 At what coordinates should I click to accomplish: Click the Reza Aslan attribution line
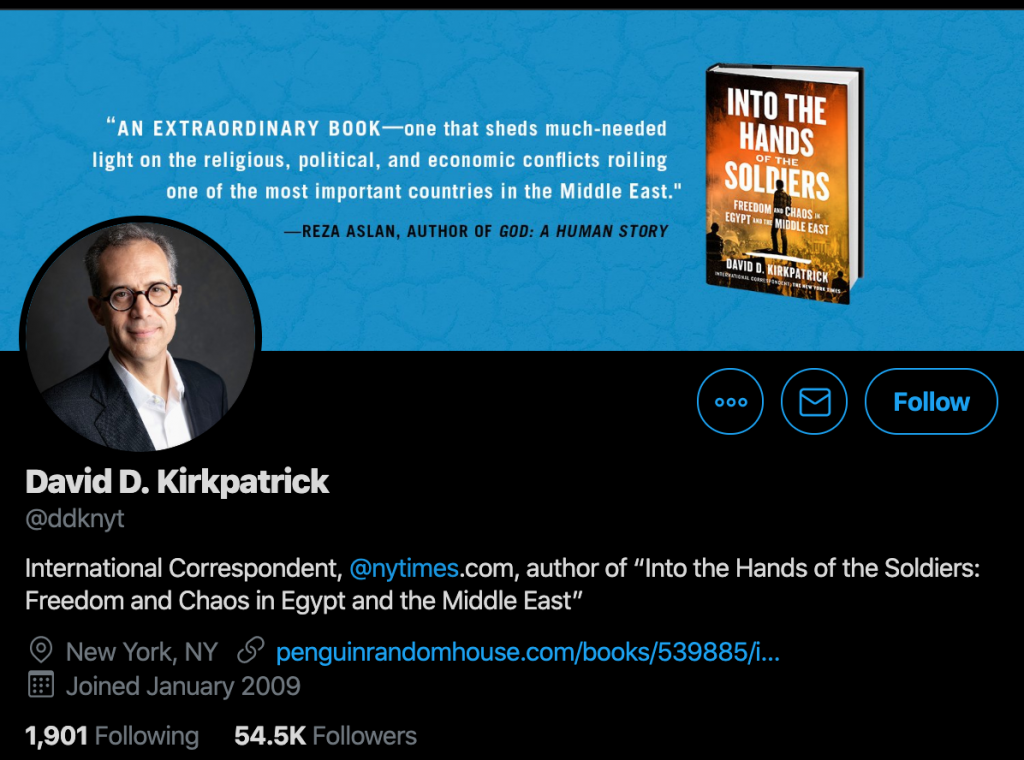(x=476, y=231)
